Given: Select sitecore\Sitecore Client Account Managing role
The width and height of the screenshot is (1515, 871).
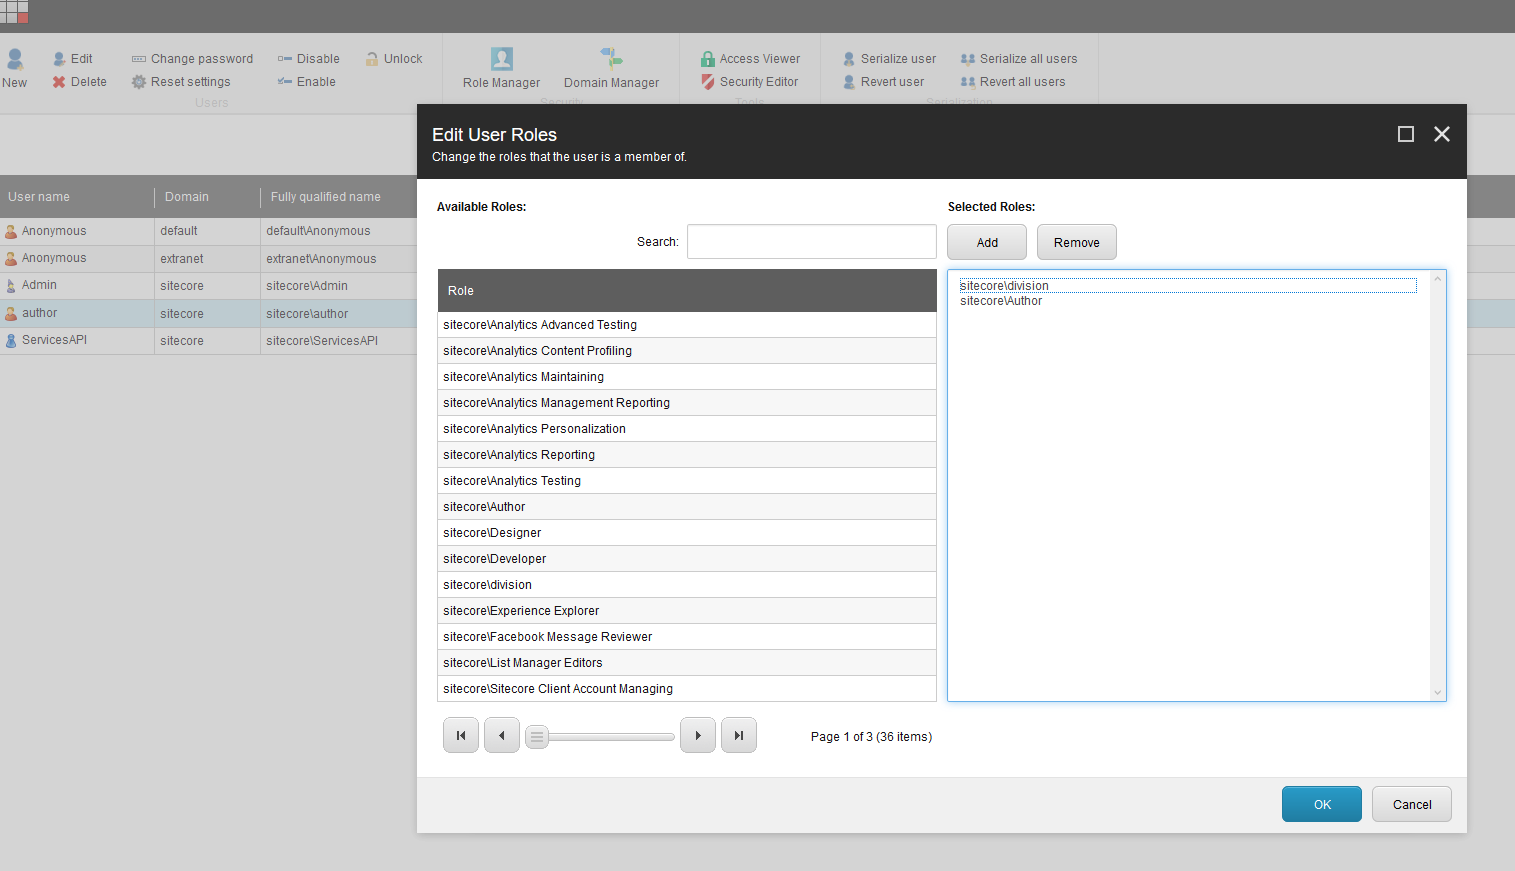Looking at the screenshot, I should pos(687,689).
